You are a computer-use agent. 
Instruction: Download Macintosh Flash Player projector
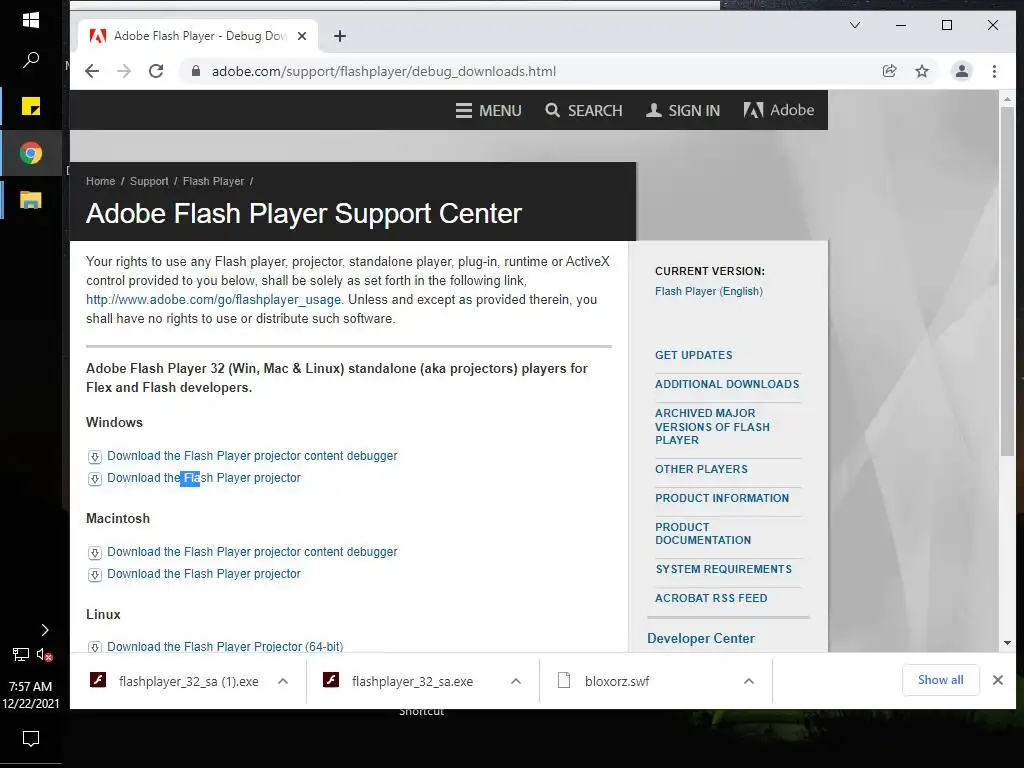point(204,574)
